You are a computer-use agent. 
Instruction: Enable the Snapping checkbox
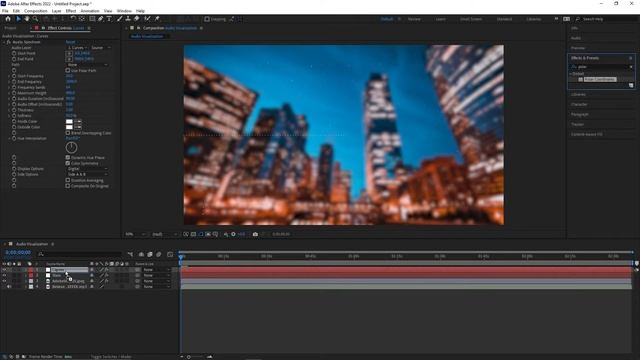[207, 19]
